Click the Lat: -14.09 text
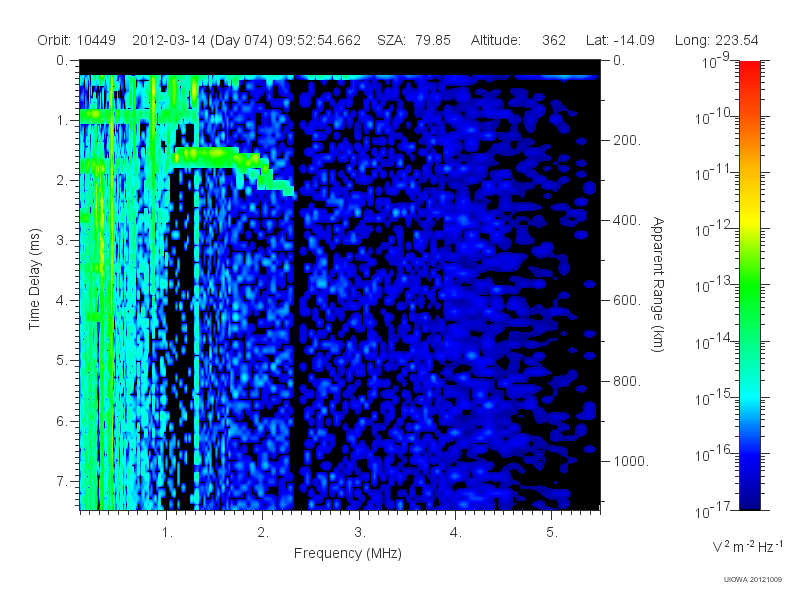800x600 pixels. [620, 40]
